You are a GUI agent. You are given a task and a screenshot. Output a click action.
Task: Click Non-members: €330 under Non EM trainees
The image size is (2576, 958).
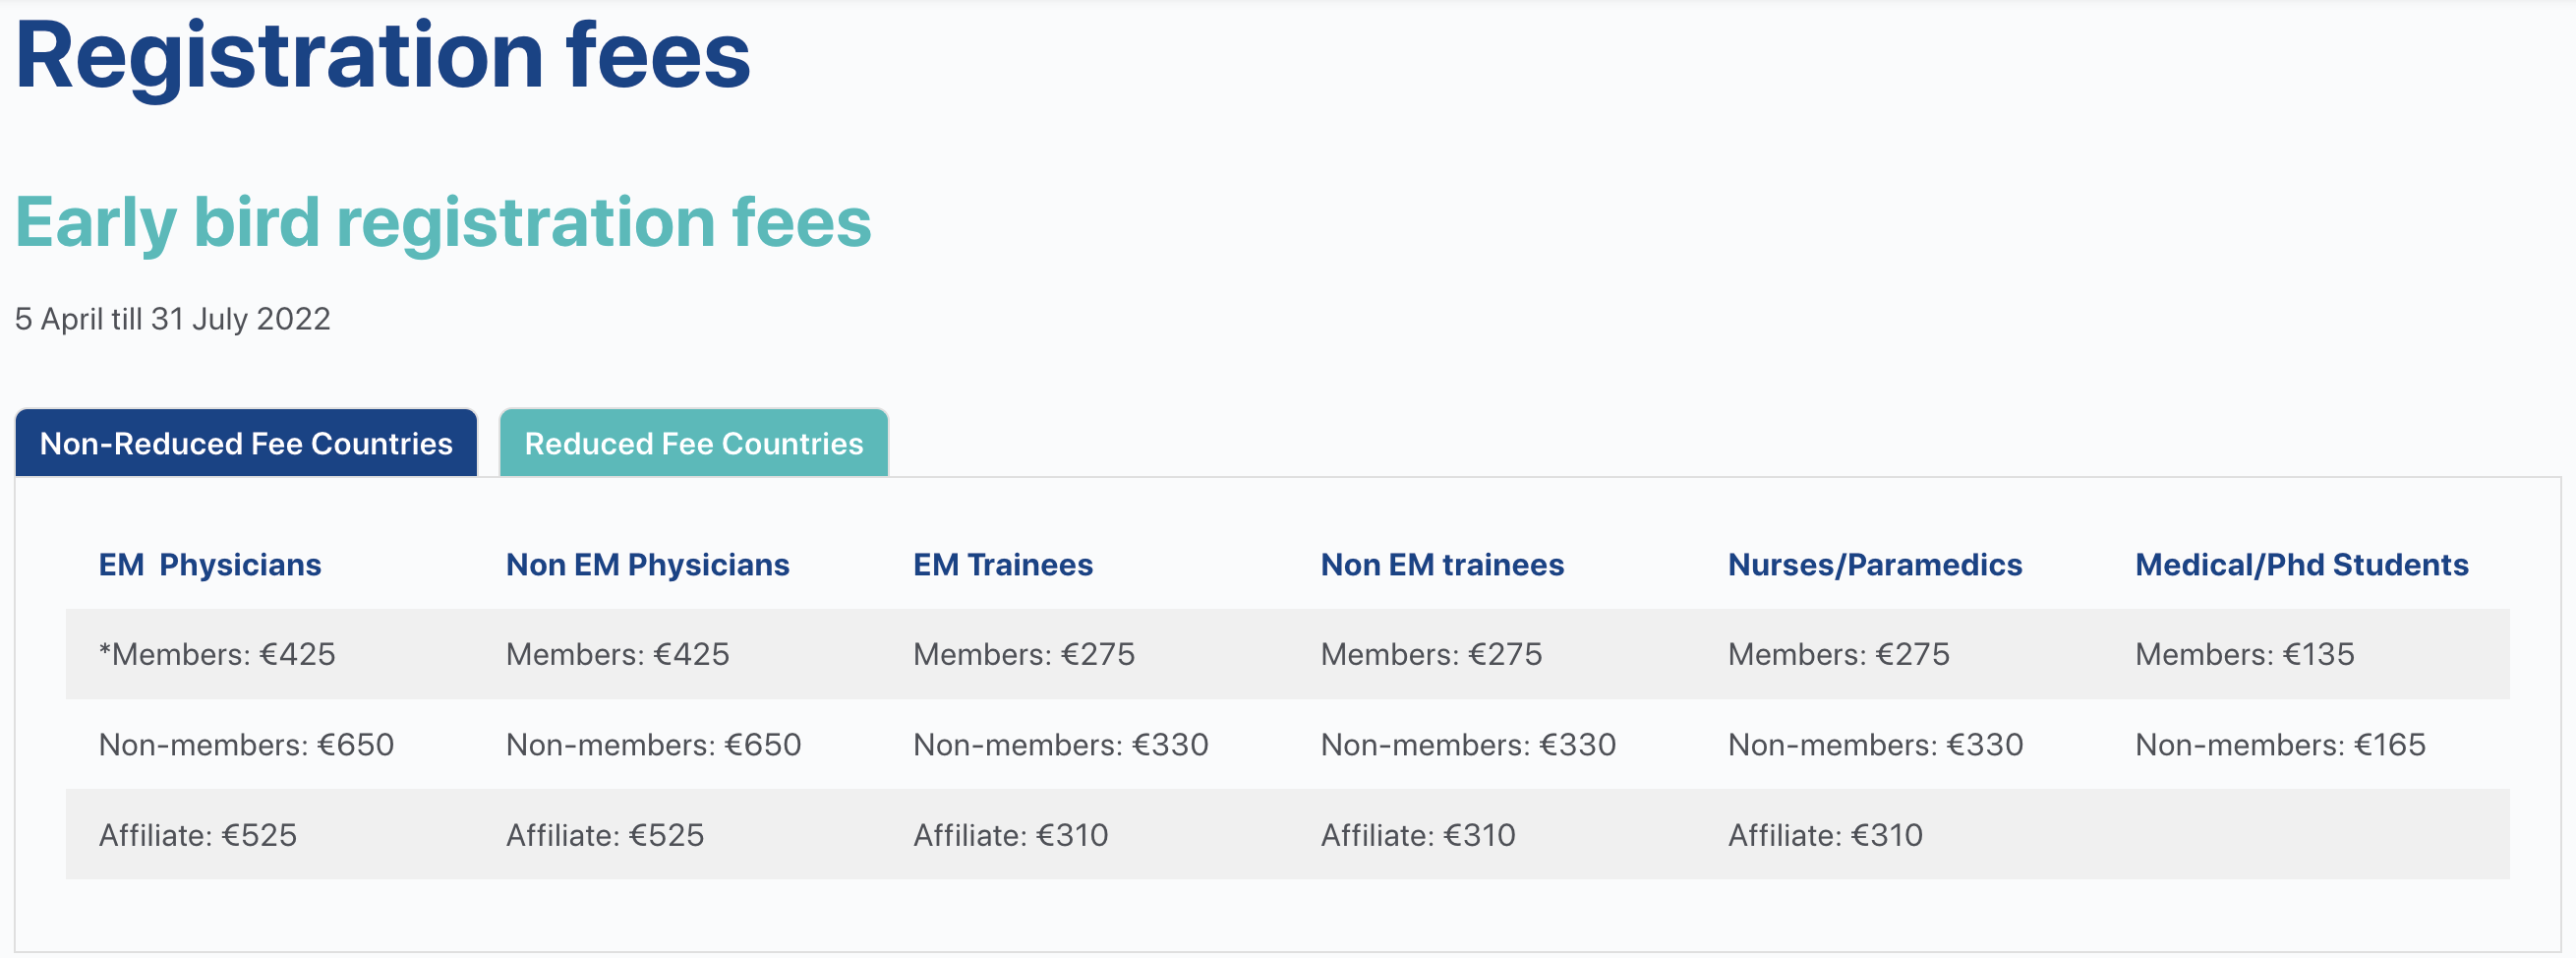[x=1468, y=745]
